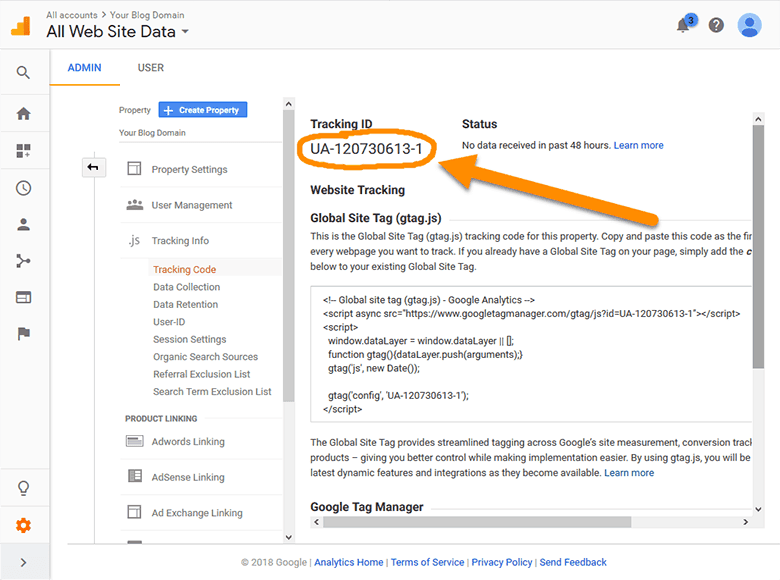Open Customization dashboards icon

coord(23,151)
